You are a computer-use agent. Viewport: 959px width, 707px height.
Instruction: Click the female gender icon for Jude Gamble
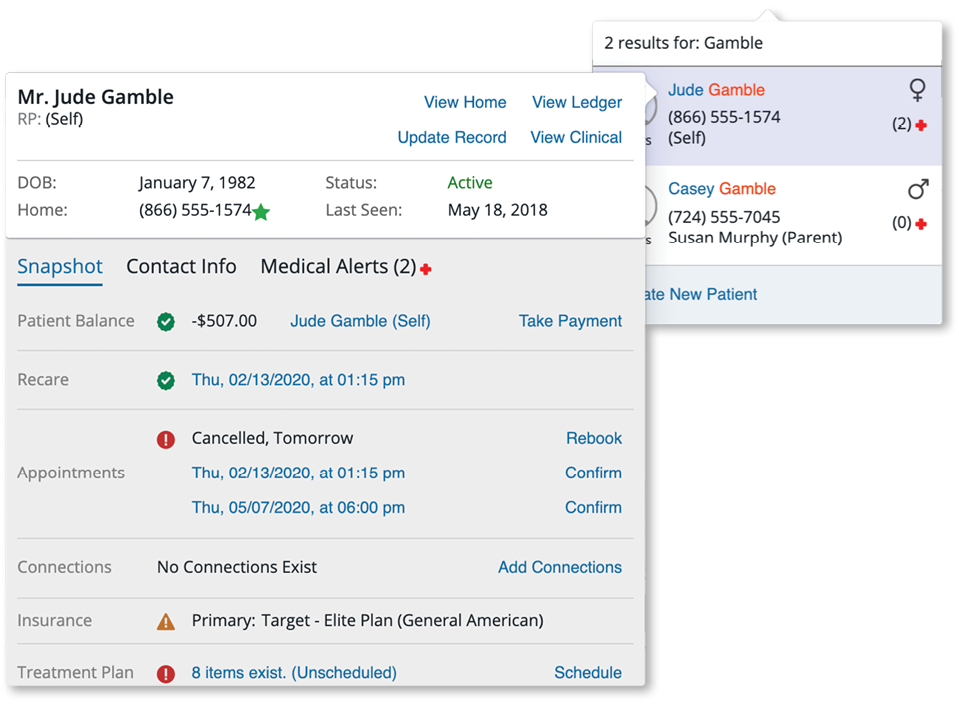[x=916, y=91]
